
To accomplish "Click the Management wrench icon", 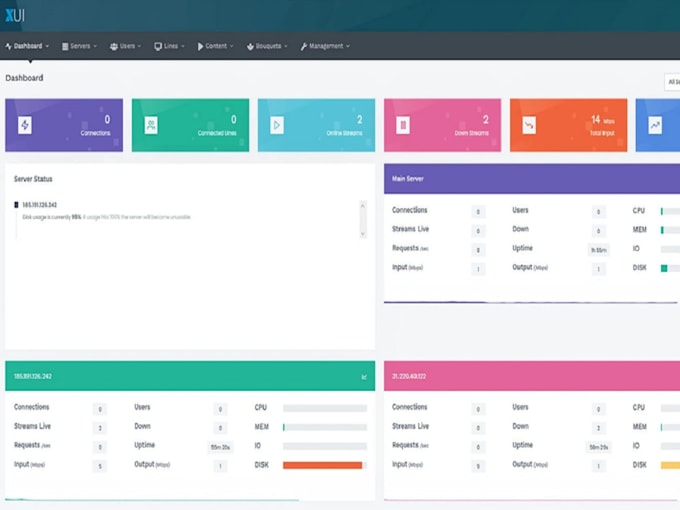I will coord(304,46).
